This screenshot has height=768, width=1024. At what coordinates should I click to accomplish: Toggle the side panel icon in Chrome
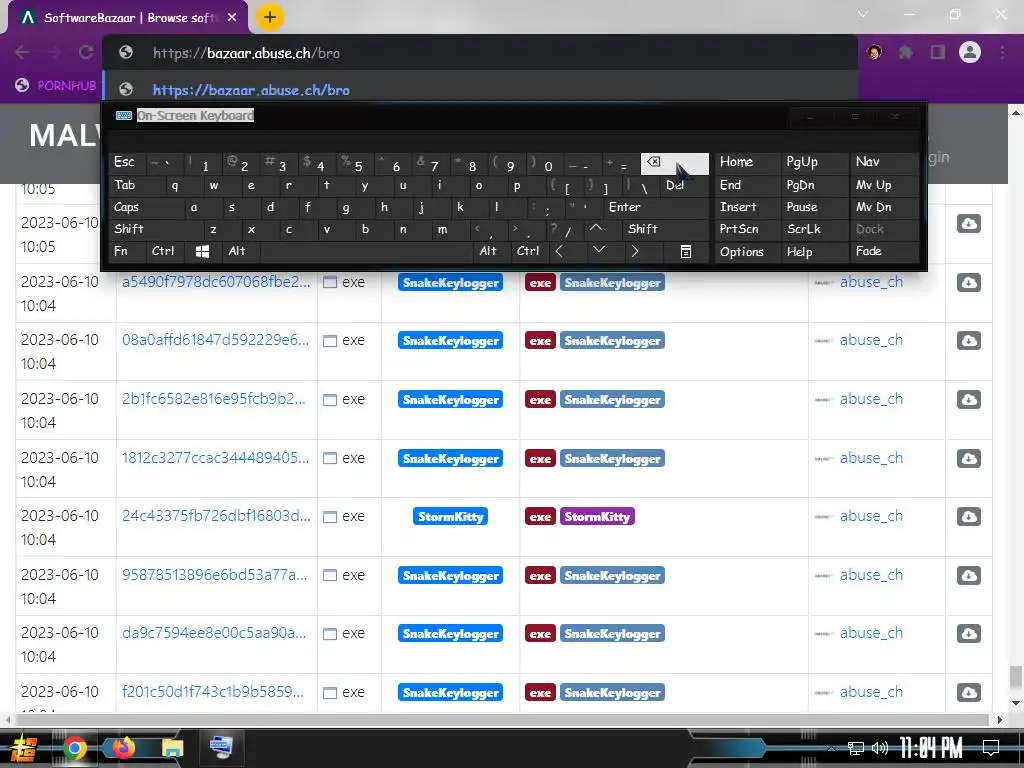938,52
